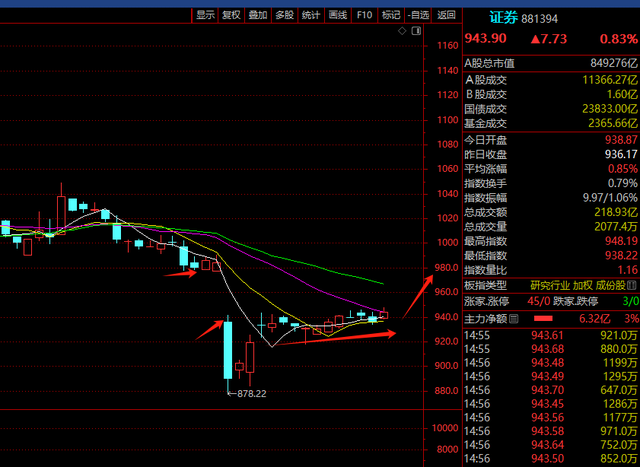Select the tick row priced 943.70
The width and height of the screenshot is (640, 467).
pyautogui.click(x=551, y=390)
